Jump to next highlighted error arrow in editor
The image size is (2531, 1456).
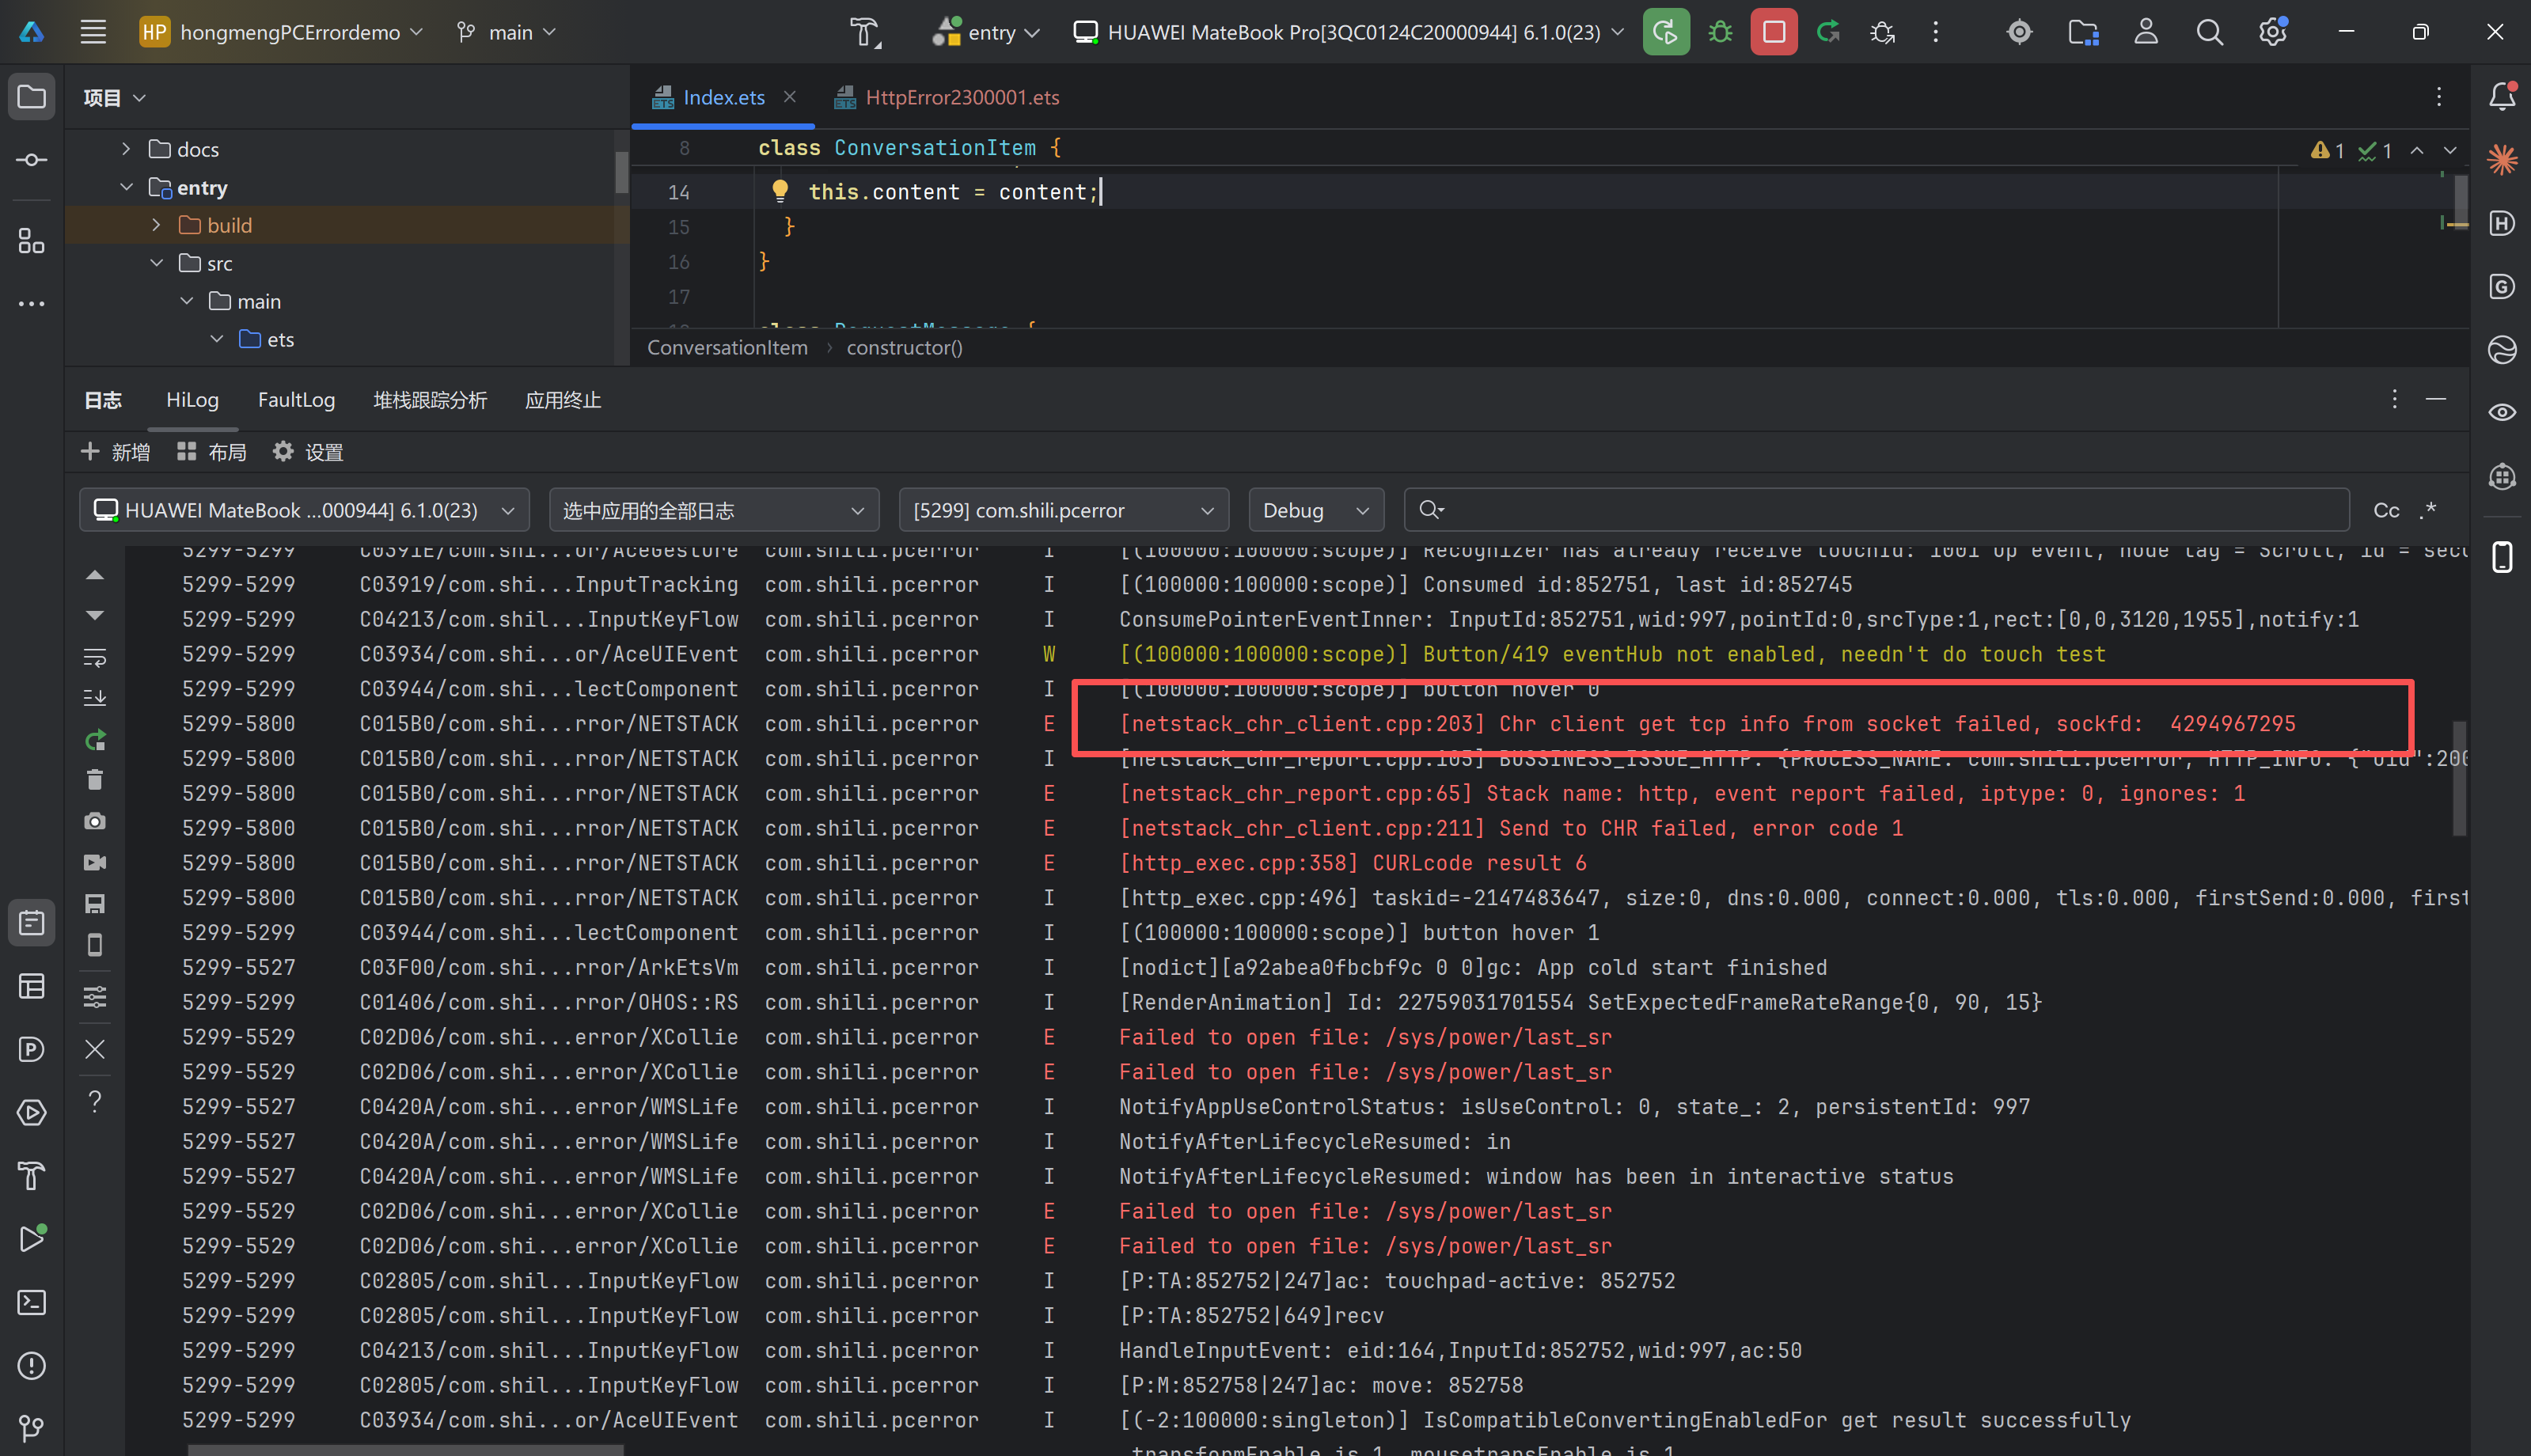(2450, 150)
